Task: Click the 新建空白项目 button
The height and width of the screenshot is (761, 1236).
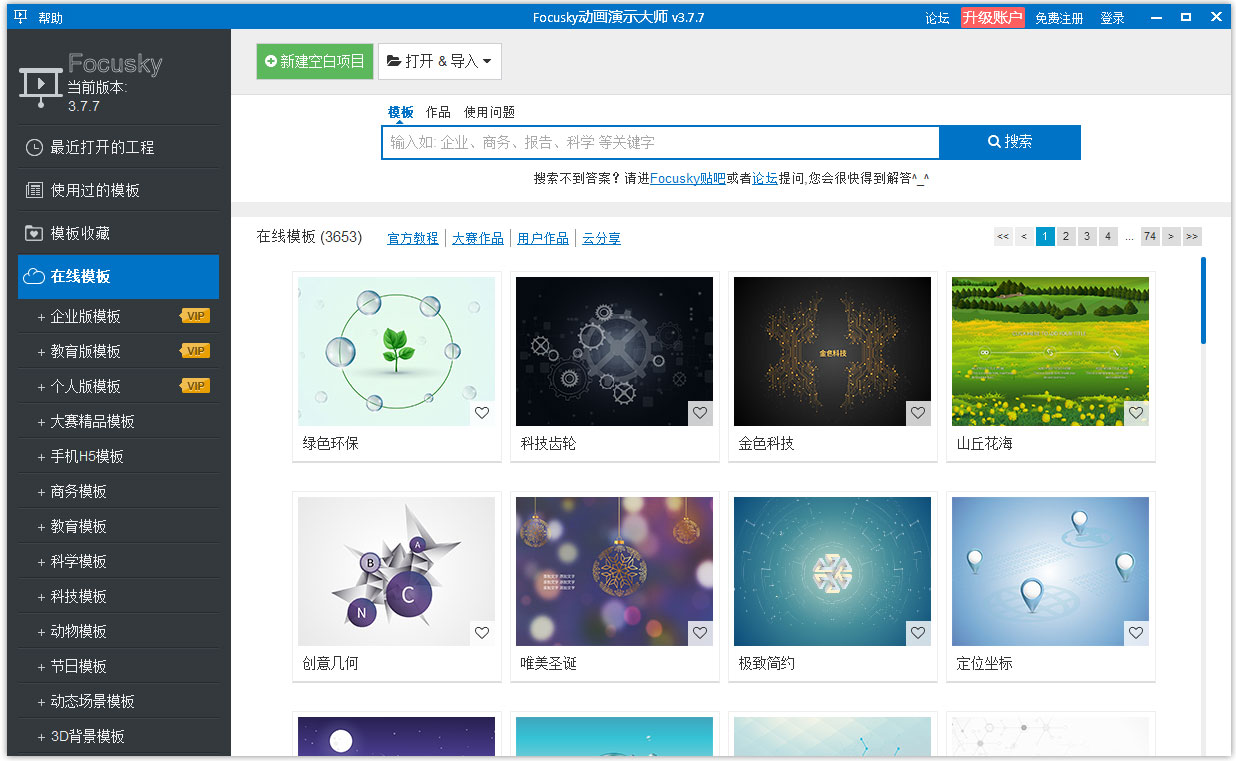Action: point(315,61)
